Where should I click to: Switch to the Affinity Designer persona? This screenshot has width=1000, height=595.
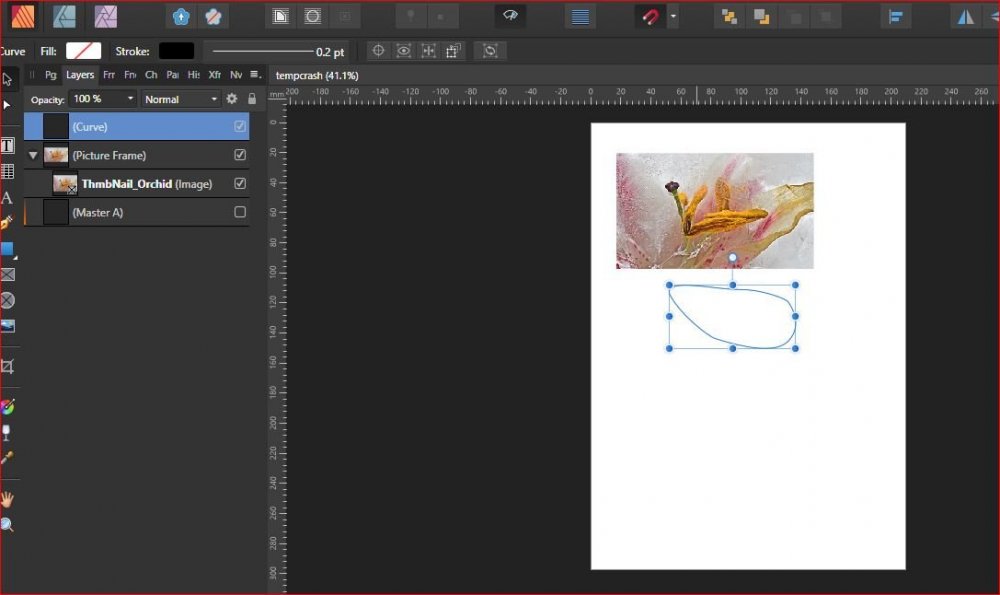[x=65, y=16]
